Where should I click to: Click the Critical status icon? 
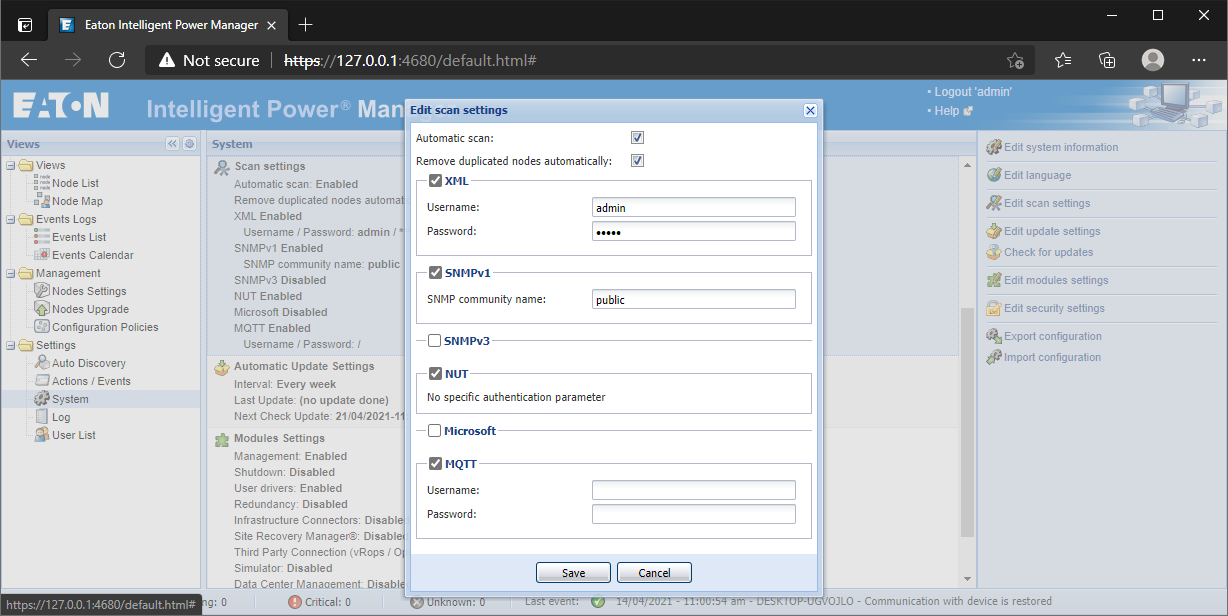coord(295,602)
